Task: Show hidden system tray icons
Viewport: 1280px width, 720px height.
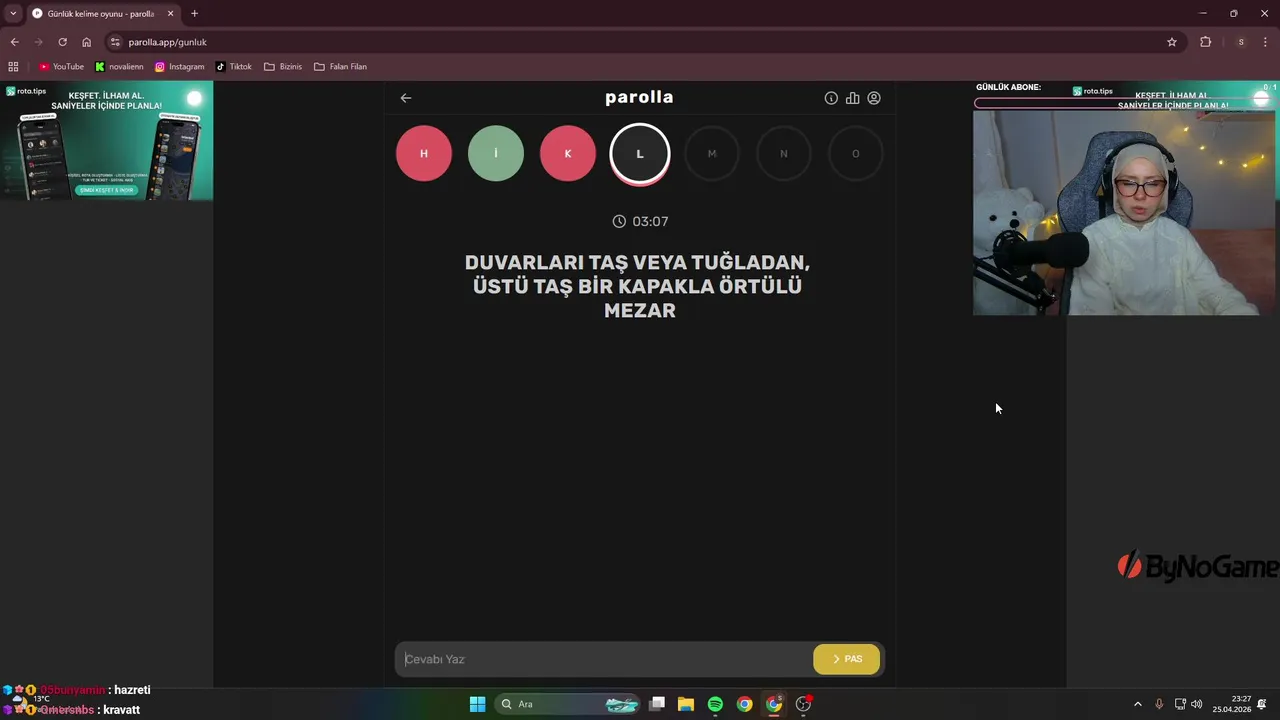Action: click(1137, 704)
